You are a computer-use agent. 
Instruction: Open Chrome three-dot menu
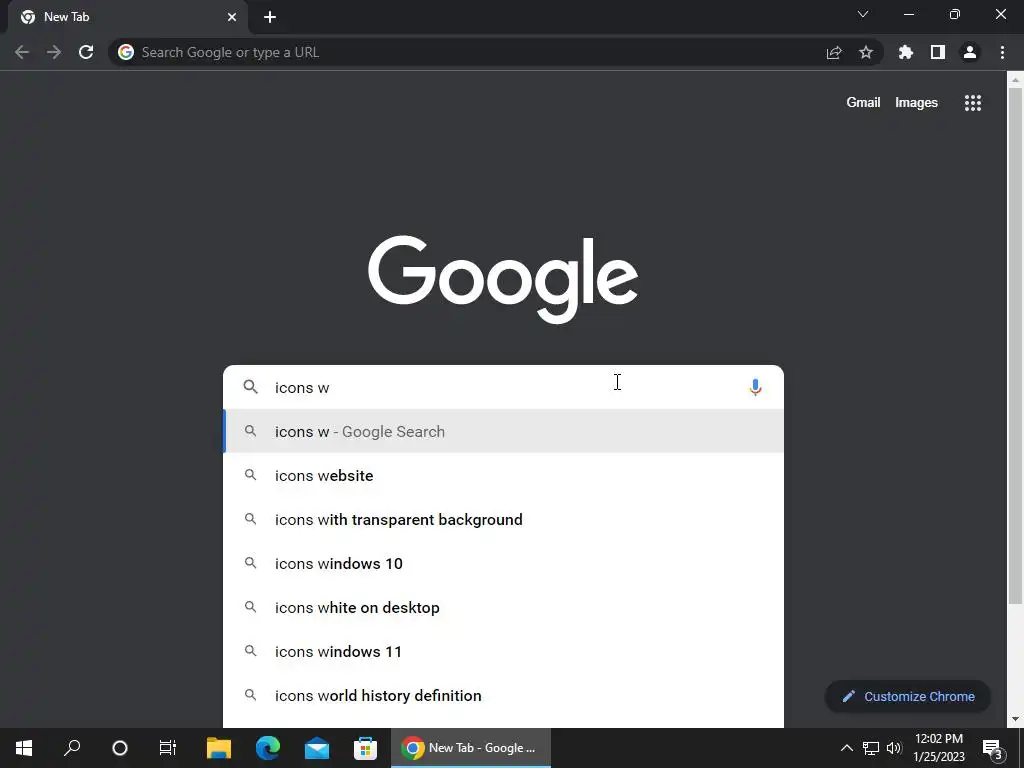point(1002,52)
